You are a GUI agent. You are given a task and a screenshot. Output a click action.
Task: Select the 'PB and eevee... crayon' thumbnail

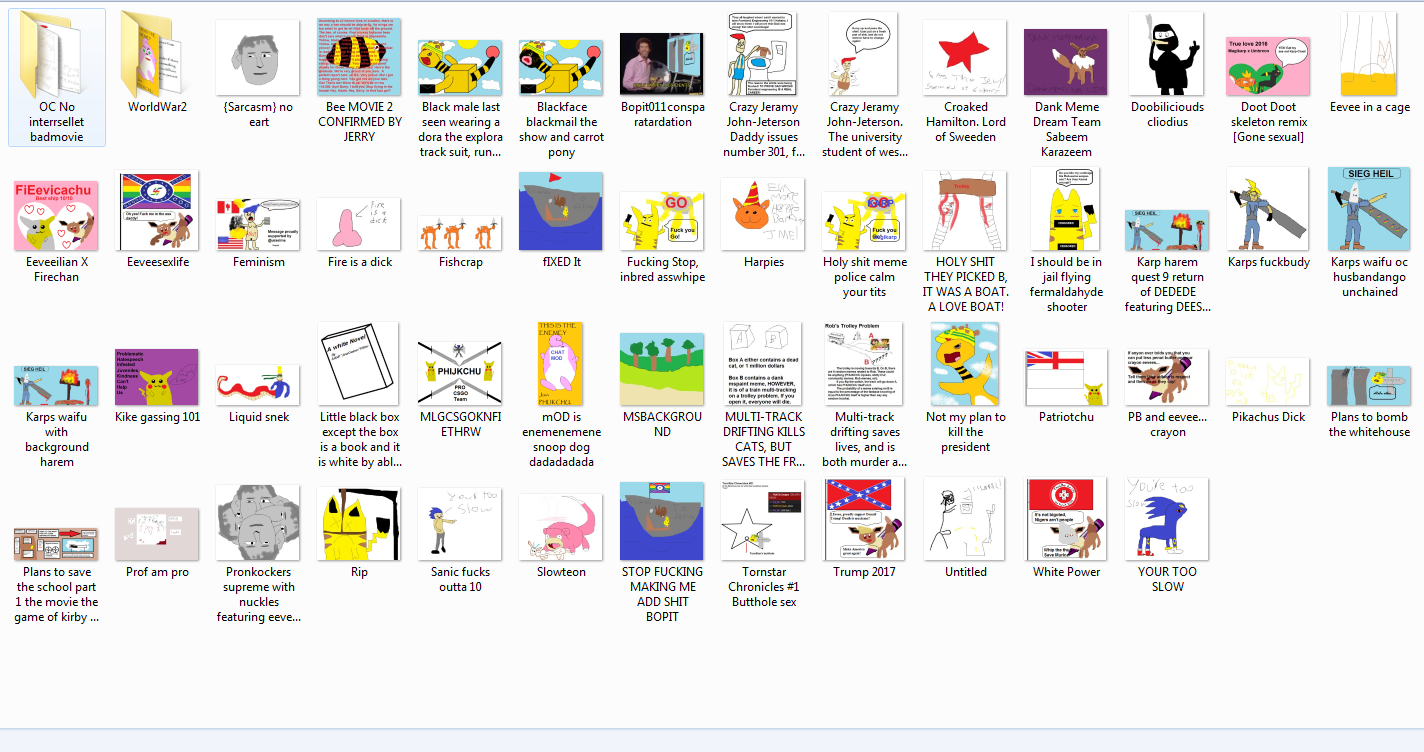coord(1167,377)
